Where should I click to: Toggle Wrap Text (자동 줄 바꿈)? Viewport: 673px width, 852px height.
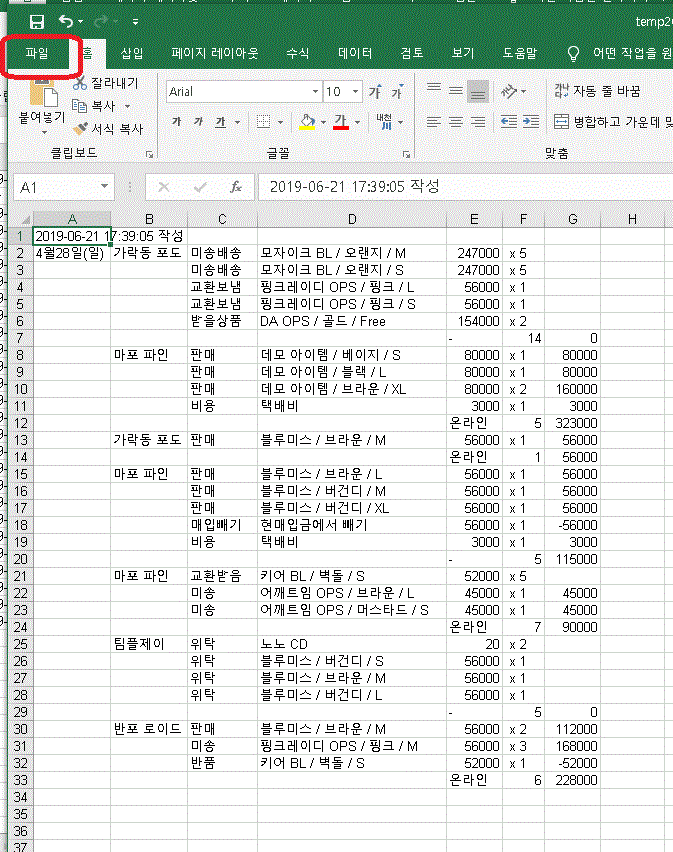[597, 91]
